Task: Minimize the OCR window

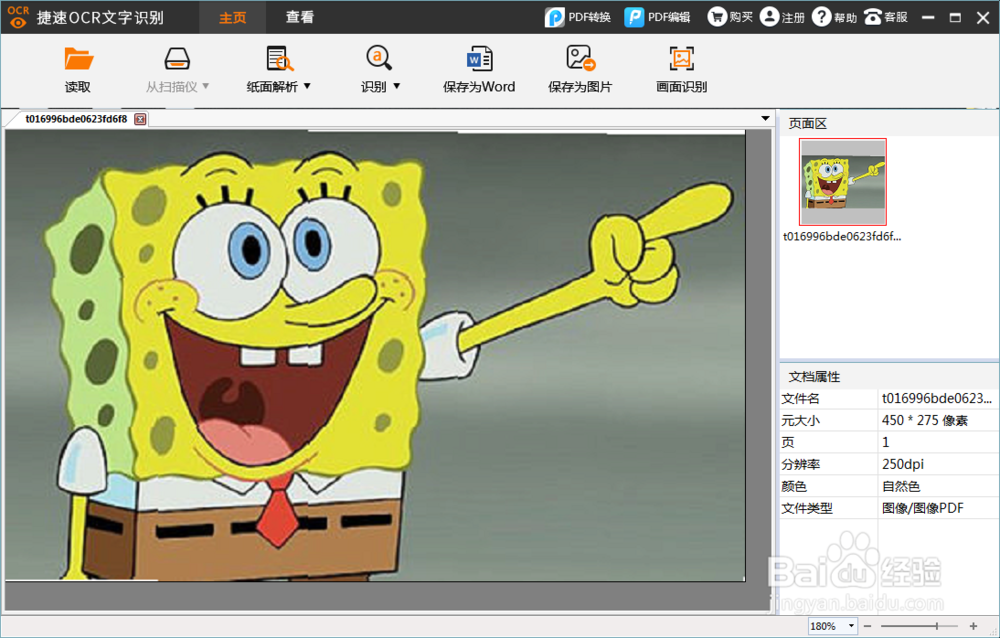Action: [x=929, y=17]
